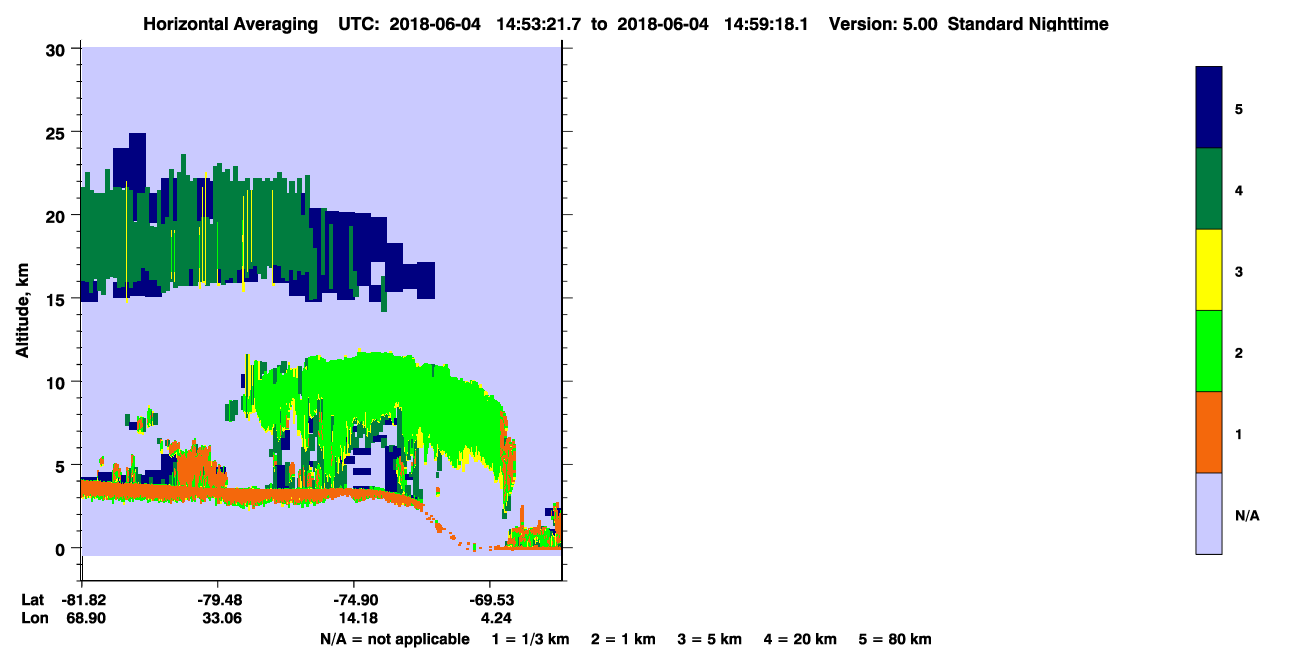This screenshot has height=667, width=1300.
Task: Click latitude value -81.82
Action: pos(82,600)
